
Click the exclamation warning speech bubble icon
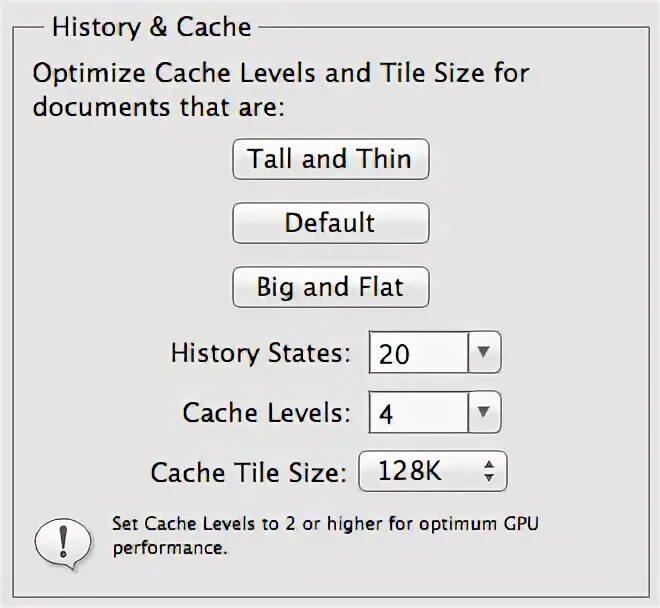(x=63, y=543)
